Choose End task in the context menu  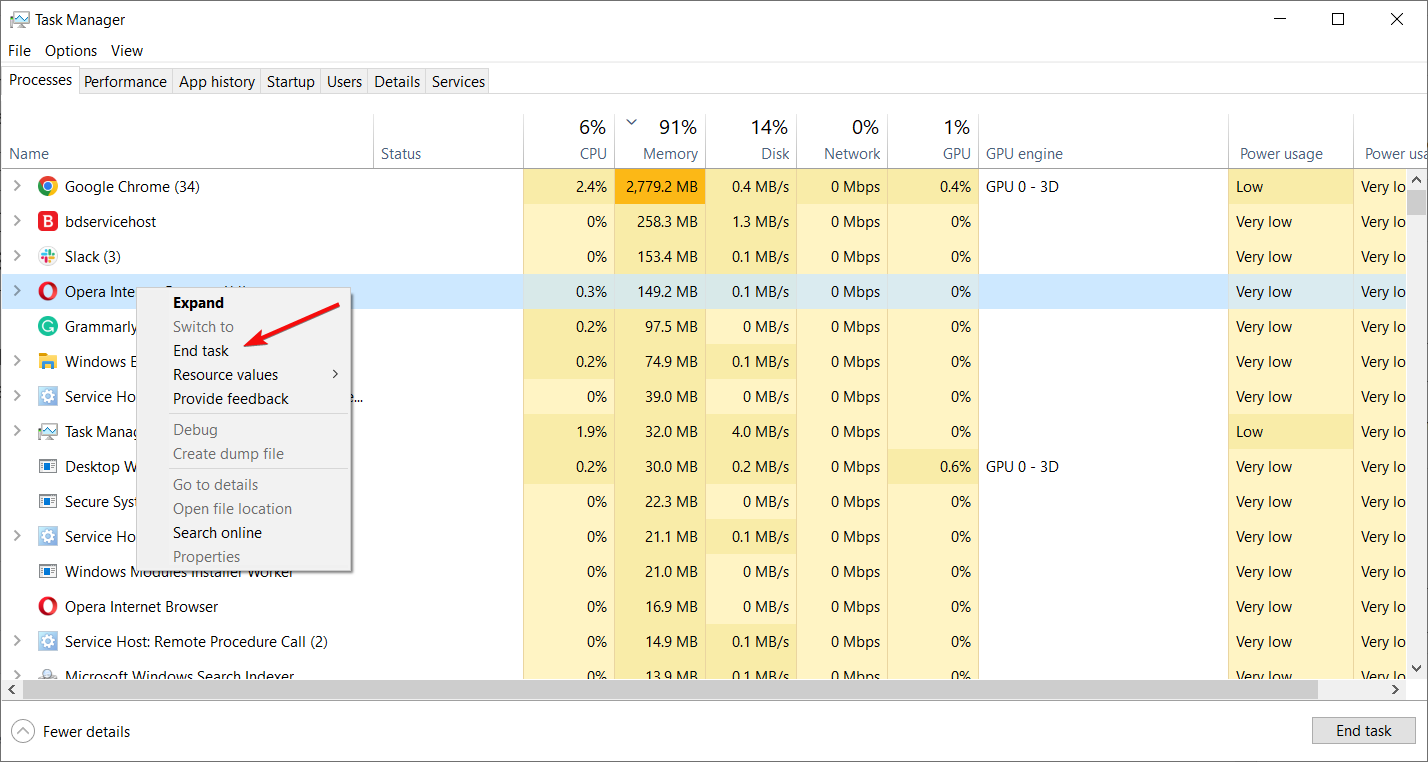tap(243, 350)
